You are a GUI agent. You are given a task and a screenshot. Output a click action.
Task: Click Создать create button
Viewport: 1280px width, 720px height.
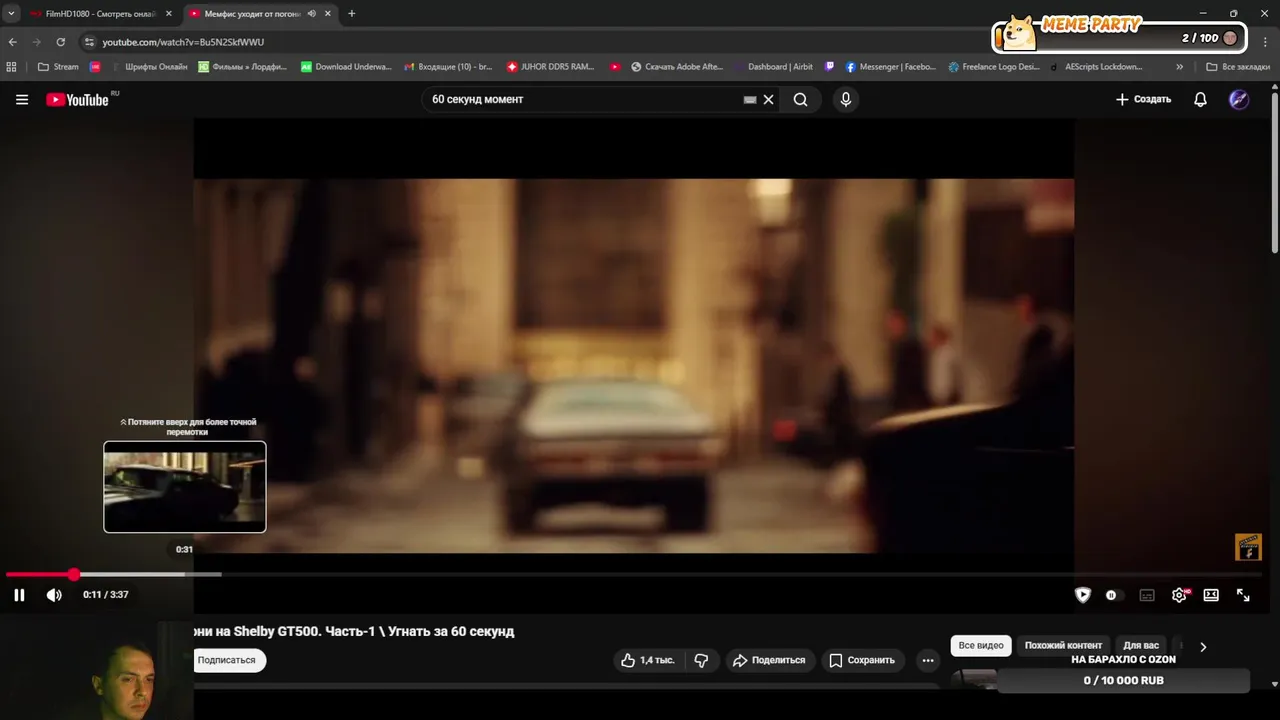[1143, 99]
